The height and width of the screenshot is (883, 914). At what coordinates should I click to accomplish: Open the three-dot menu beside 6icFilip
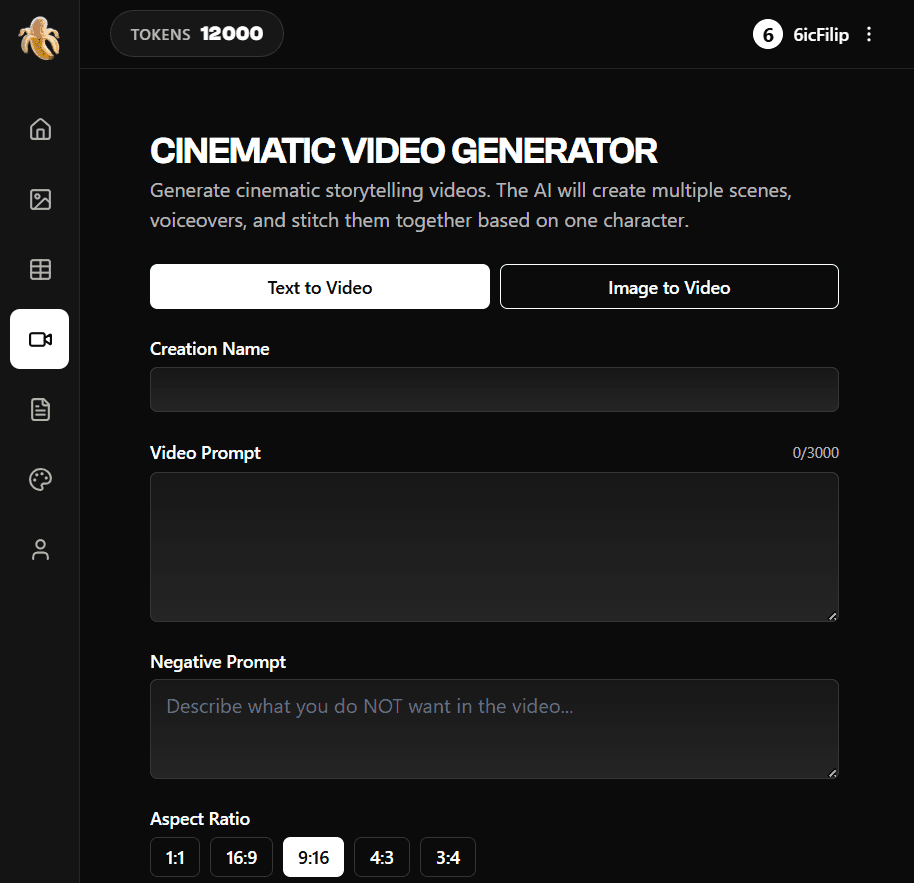pos(869,35)
